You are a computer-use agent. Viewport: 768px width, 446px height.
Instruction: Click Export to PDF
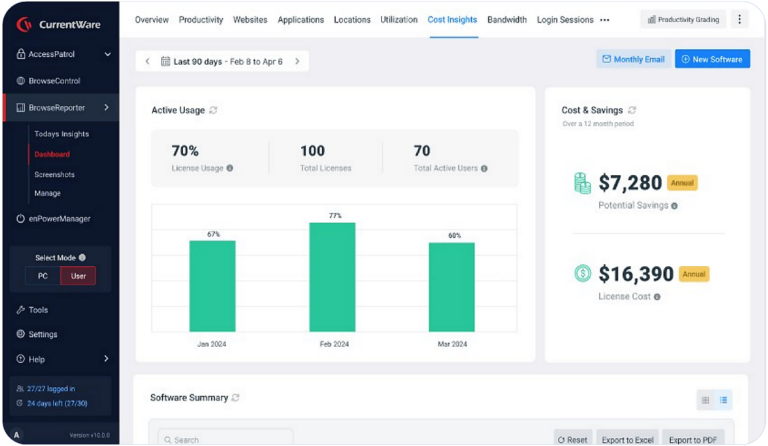click(693, 439)
